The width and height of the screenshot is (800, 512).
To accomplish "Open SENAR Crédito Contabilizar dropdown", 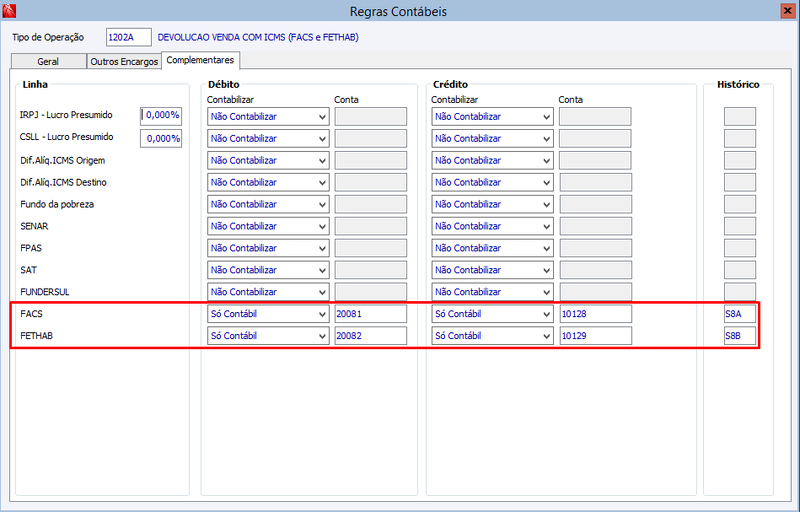I will [x=492, y=226].
